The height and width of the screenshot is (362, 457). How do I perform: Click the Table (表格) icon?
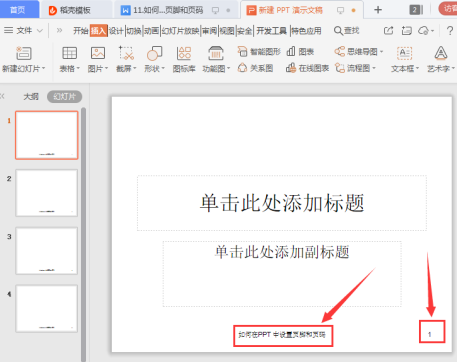(69, 53)
